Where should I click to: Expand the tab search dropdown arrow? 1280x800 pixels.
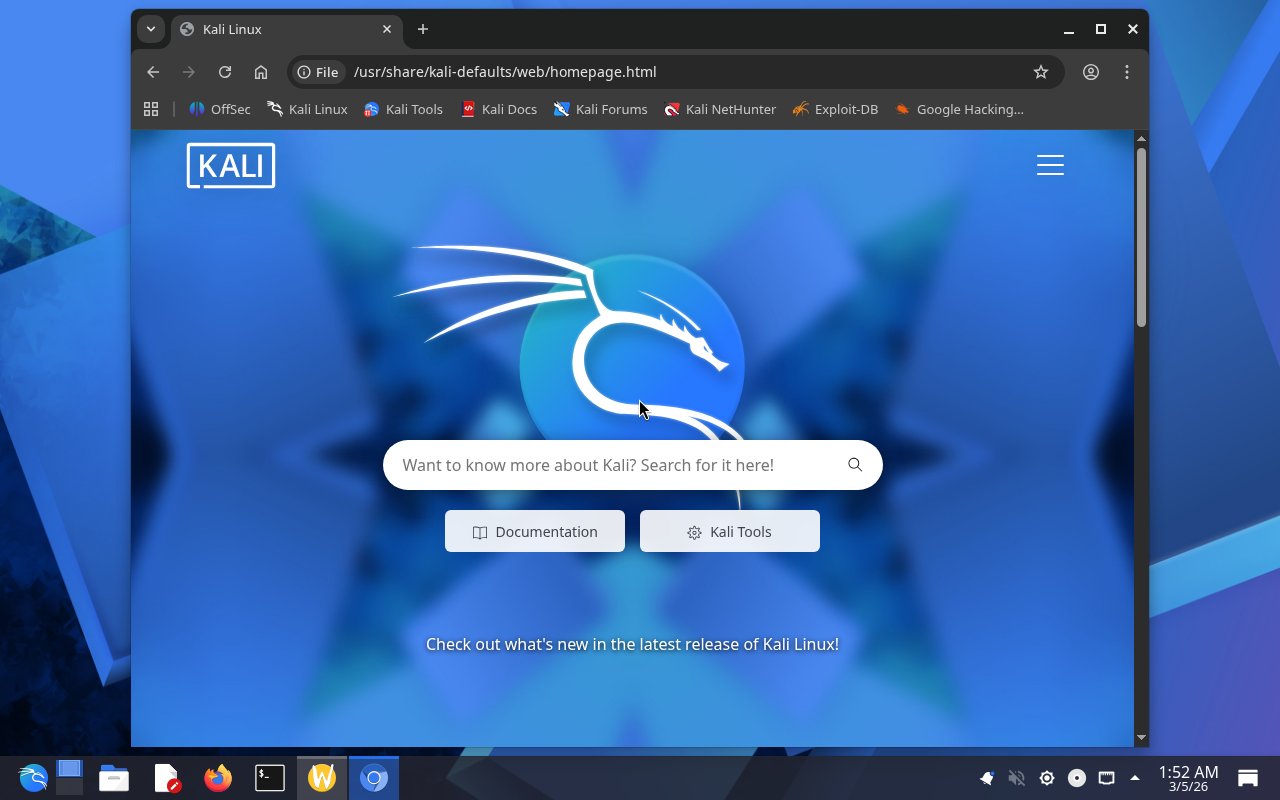pos(151,29)
